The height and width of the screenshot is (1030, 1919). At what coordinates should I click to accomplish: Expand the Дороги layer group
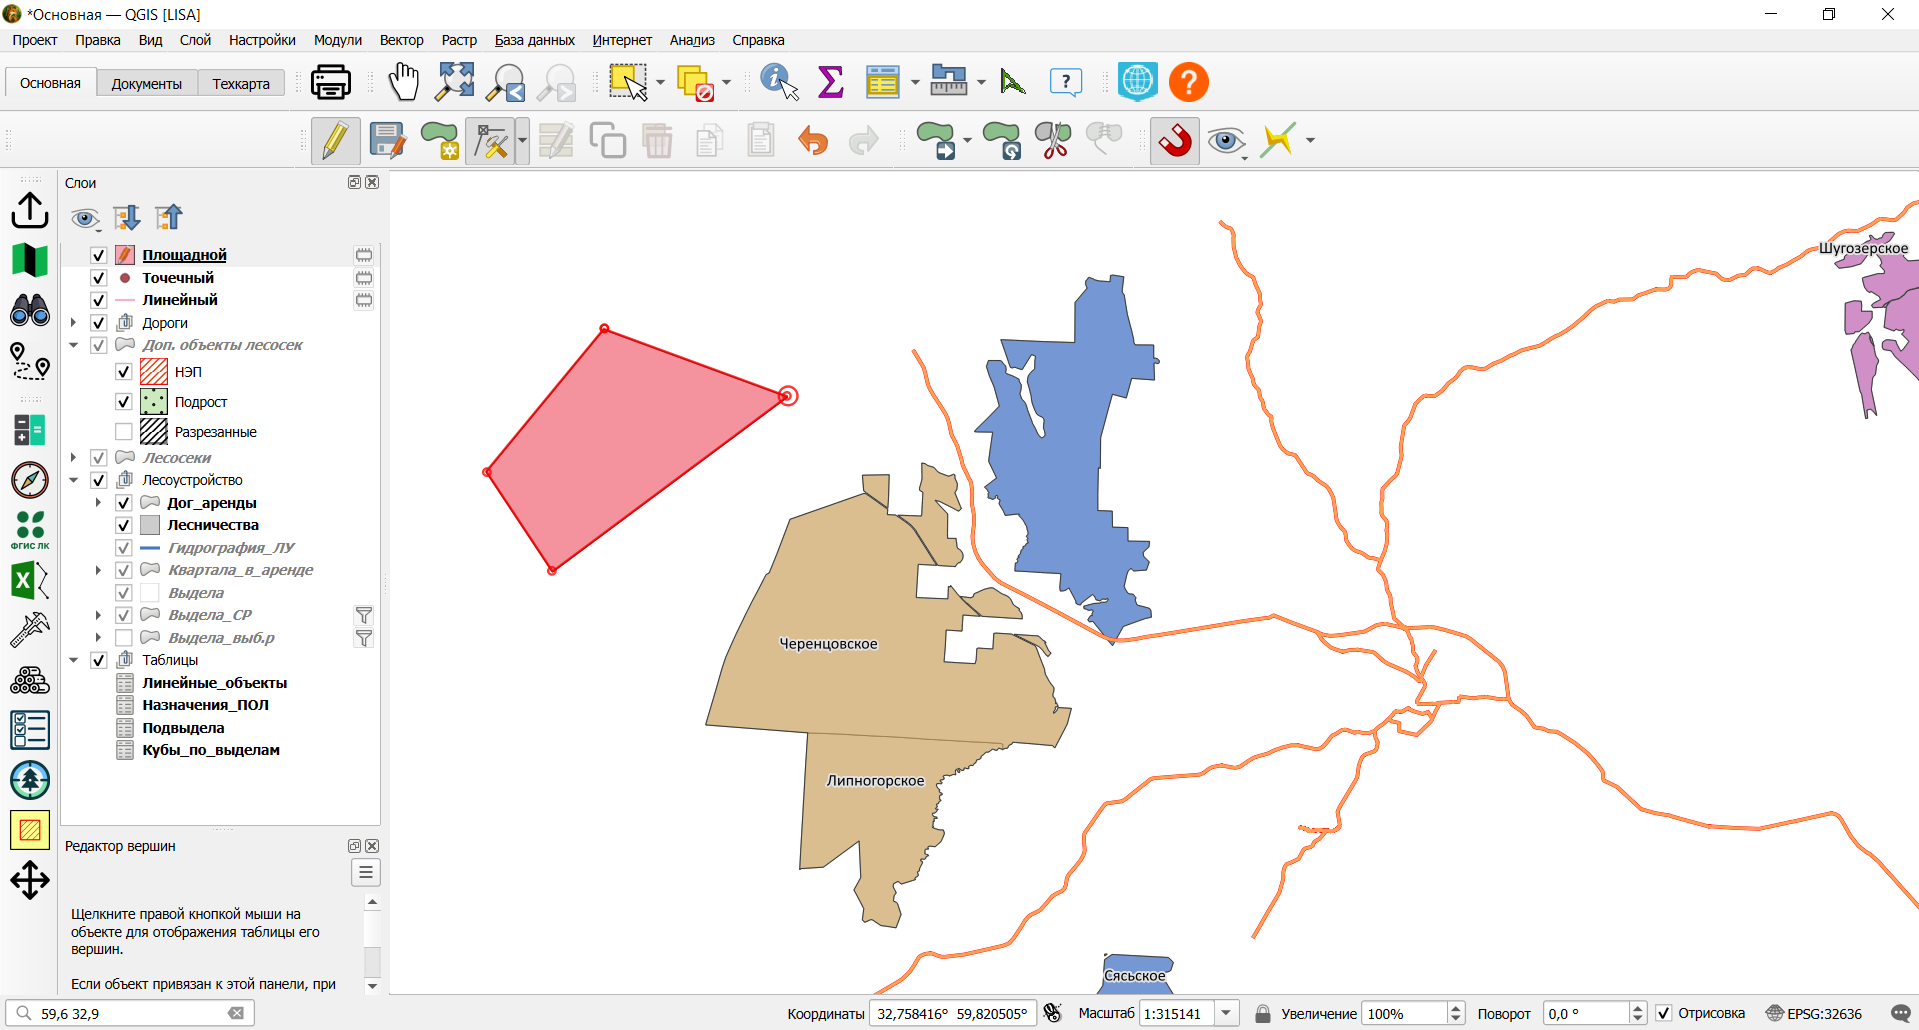coord(74,323)
